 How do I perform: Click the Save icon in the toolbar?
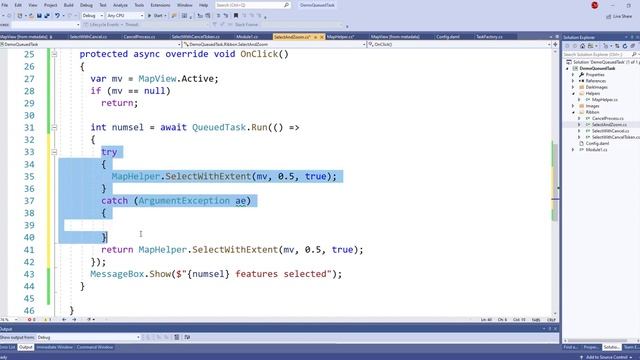click(39, 16)
